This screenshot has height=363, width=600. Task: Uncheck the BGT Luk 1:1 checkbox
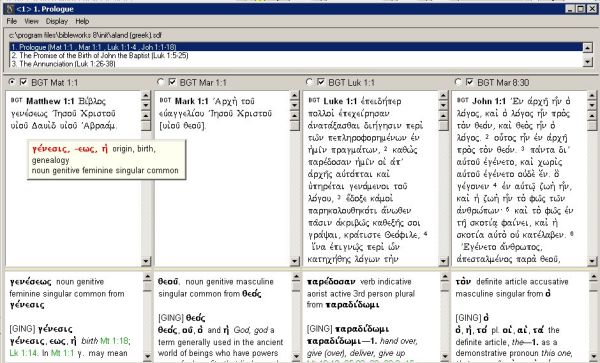[321, 82]
